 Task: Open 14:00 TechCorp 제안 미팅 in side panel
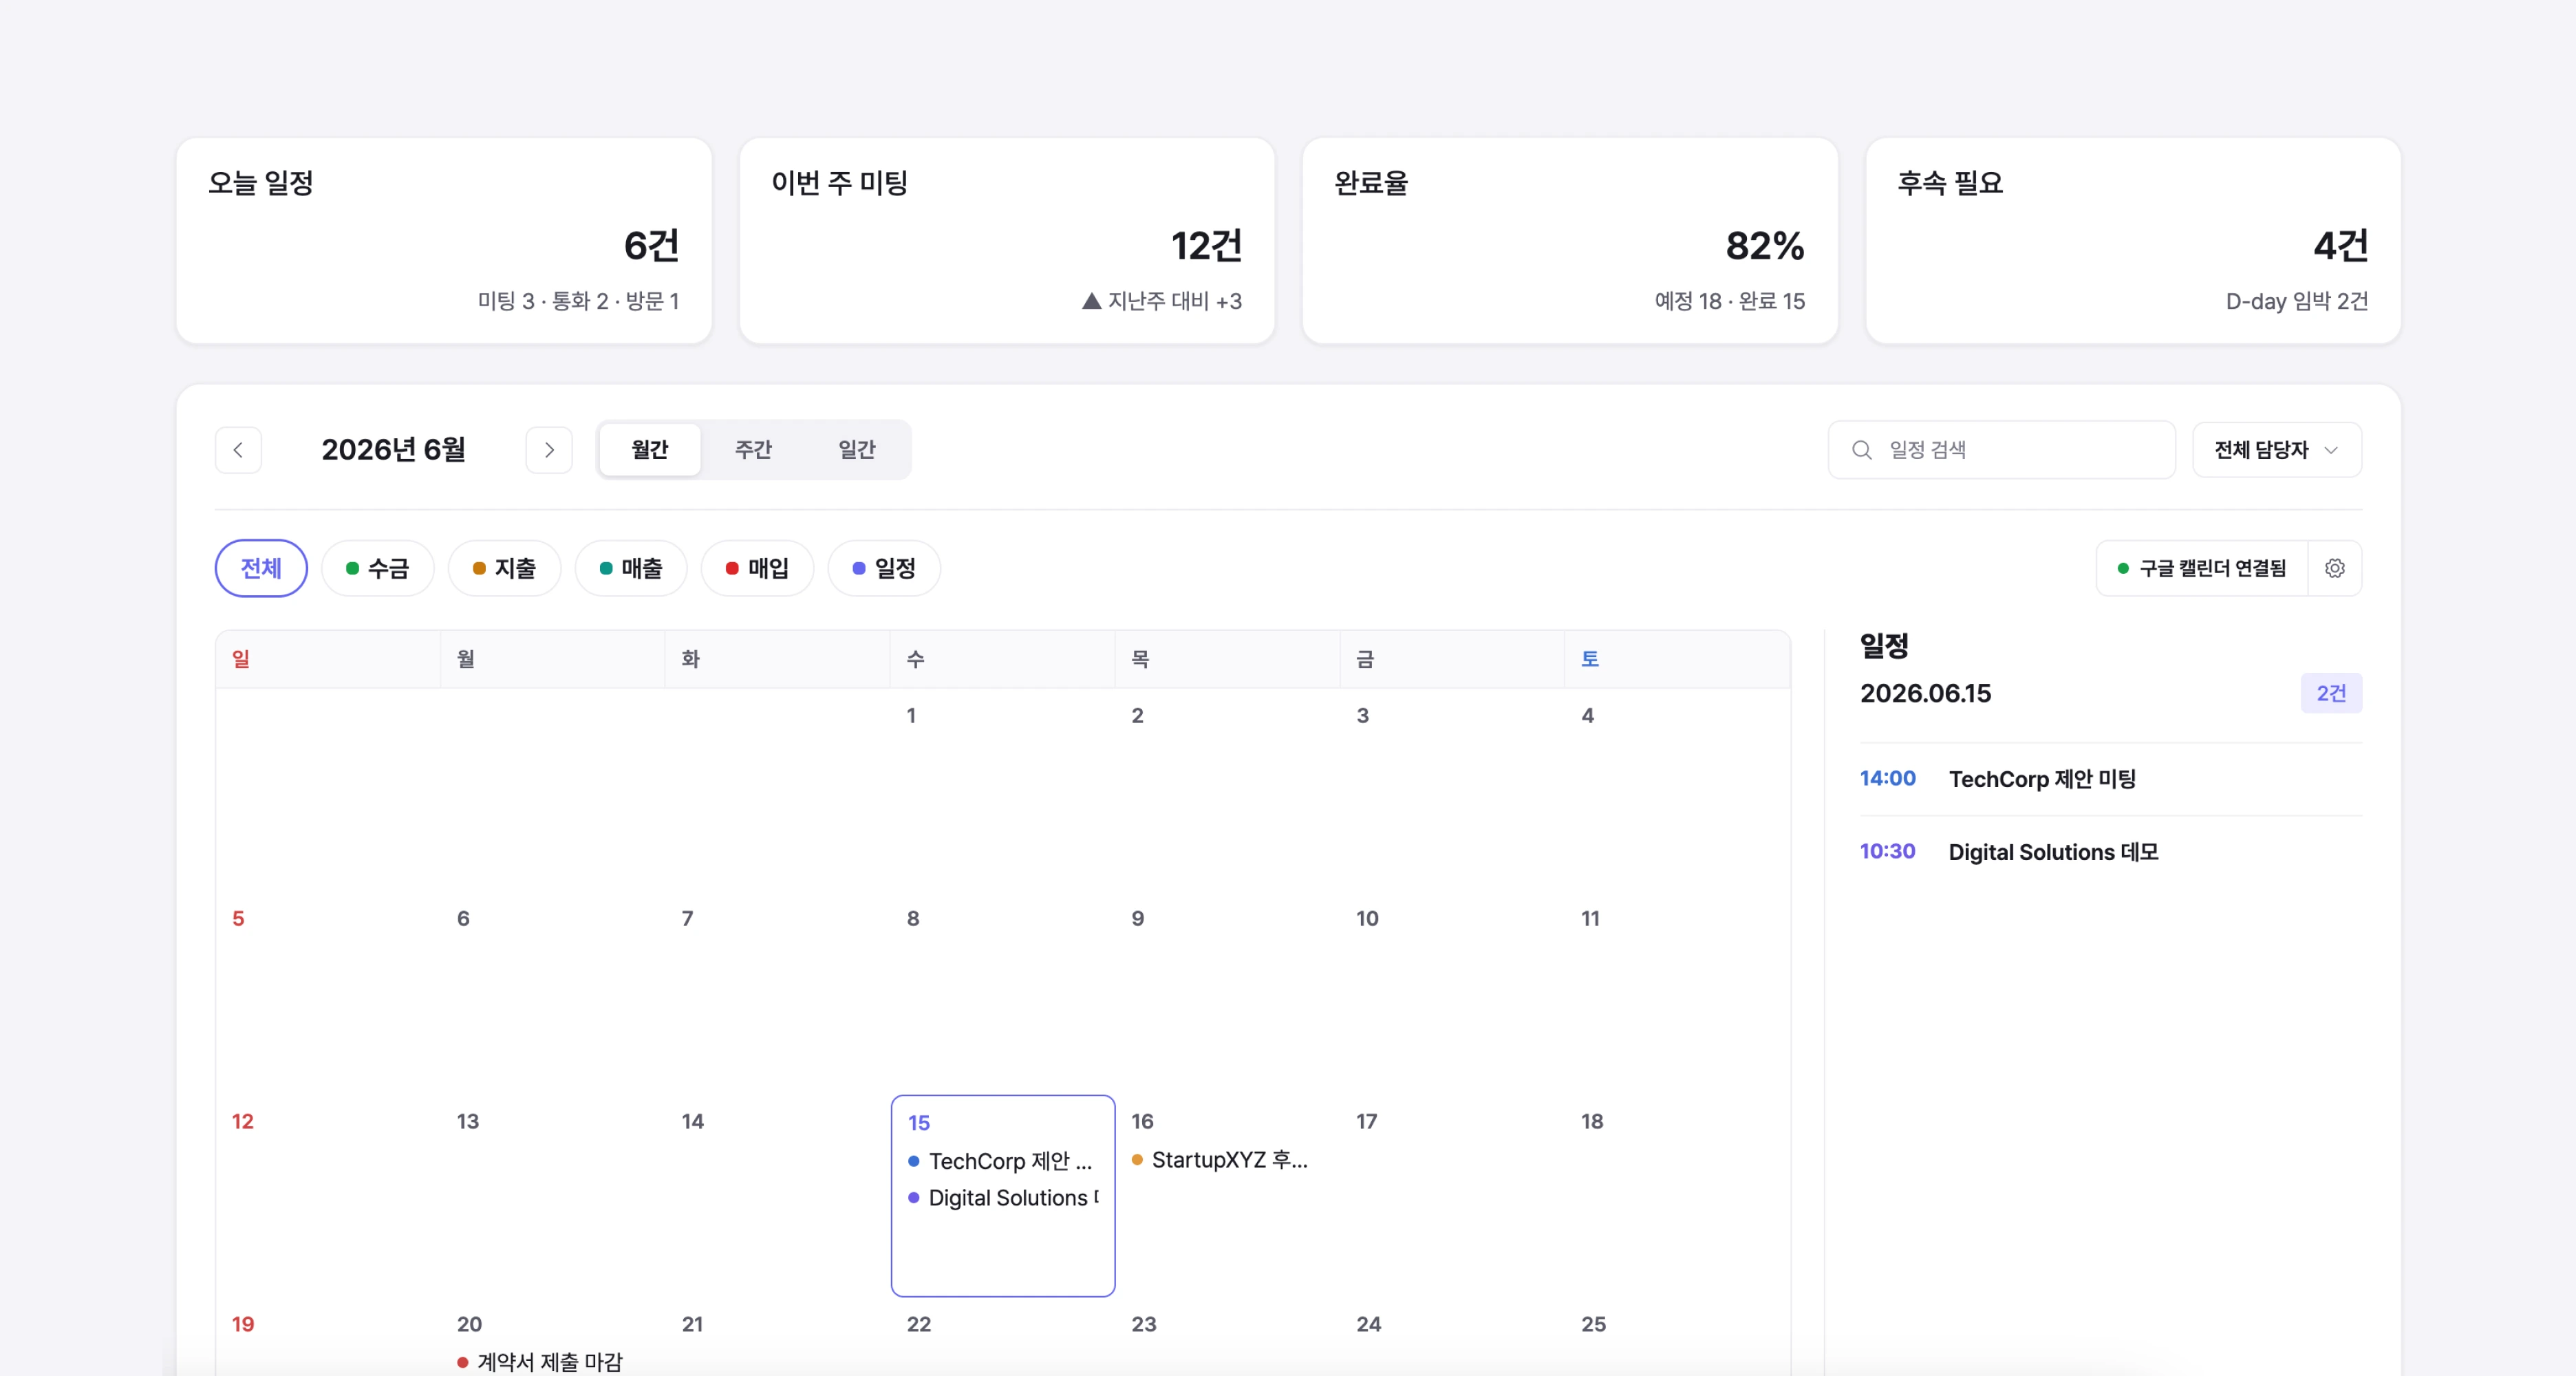2110,779
